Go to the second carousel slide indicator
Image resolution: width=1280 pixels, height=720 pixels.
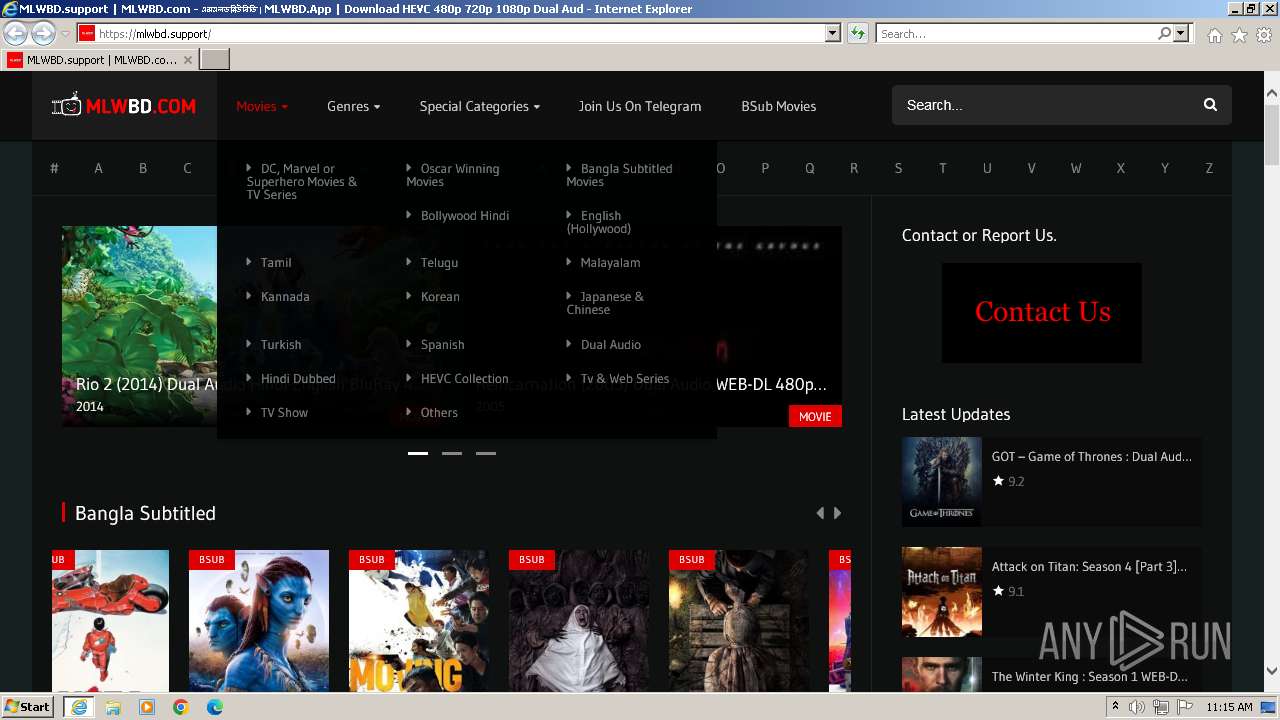pyautogui.click(x=452, y=453)
